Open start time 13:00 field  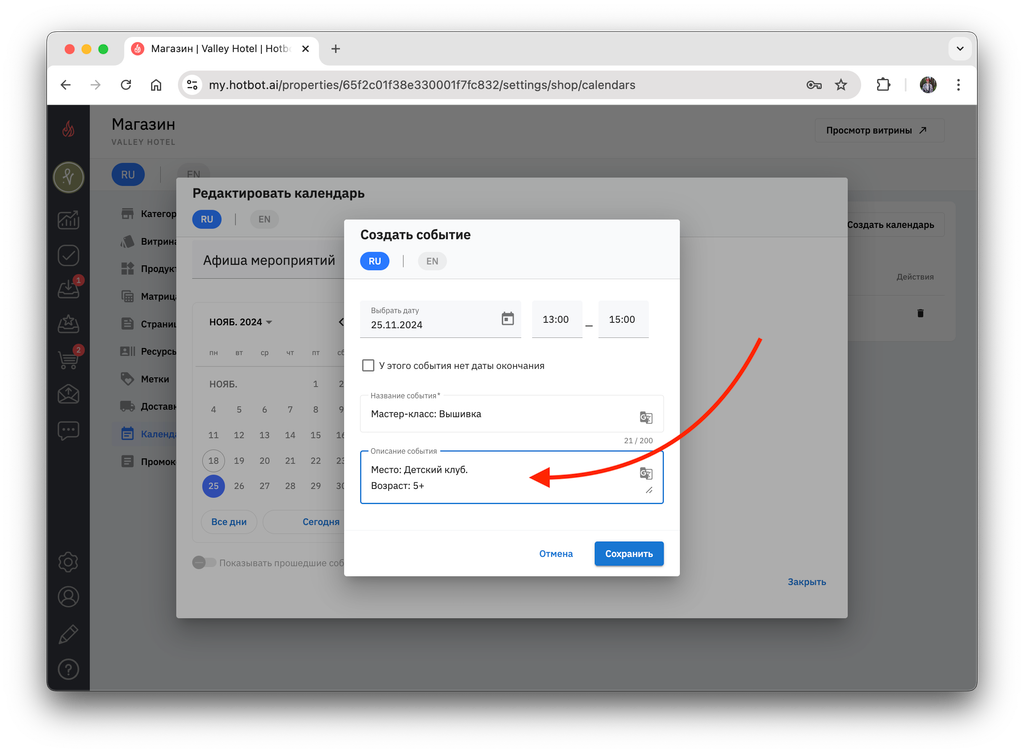point(556,319)
